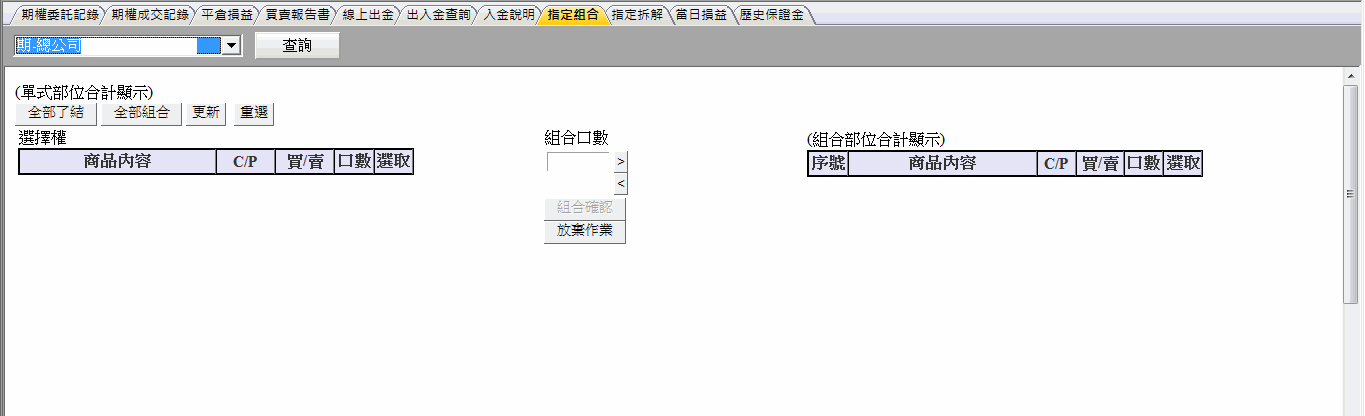Screen dimensions: 1365x416
Task: Open the 線上出金 tab
Action: tap(366, 15)
